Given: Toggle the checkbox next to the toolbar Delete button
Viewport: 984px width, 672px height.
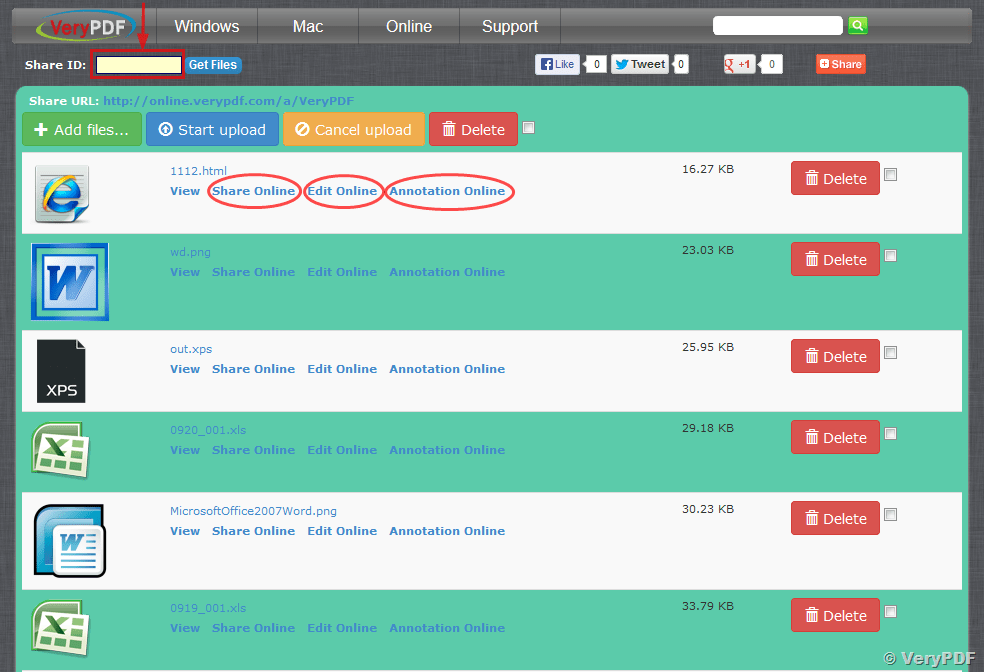Looking at the screenshot, I should (x=529, y=127).
